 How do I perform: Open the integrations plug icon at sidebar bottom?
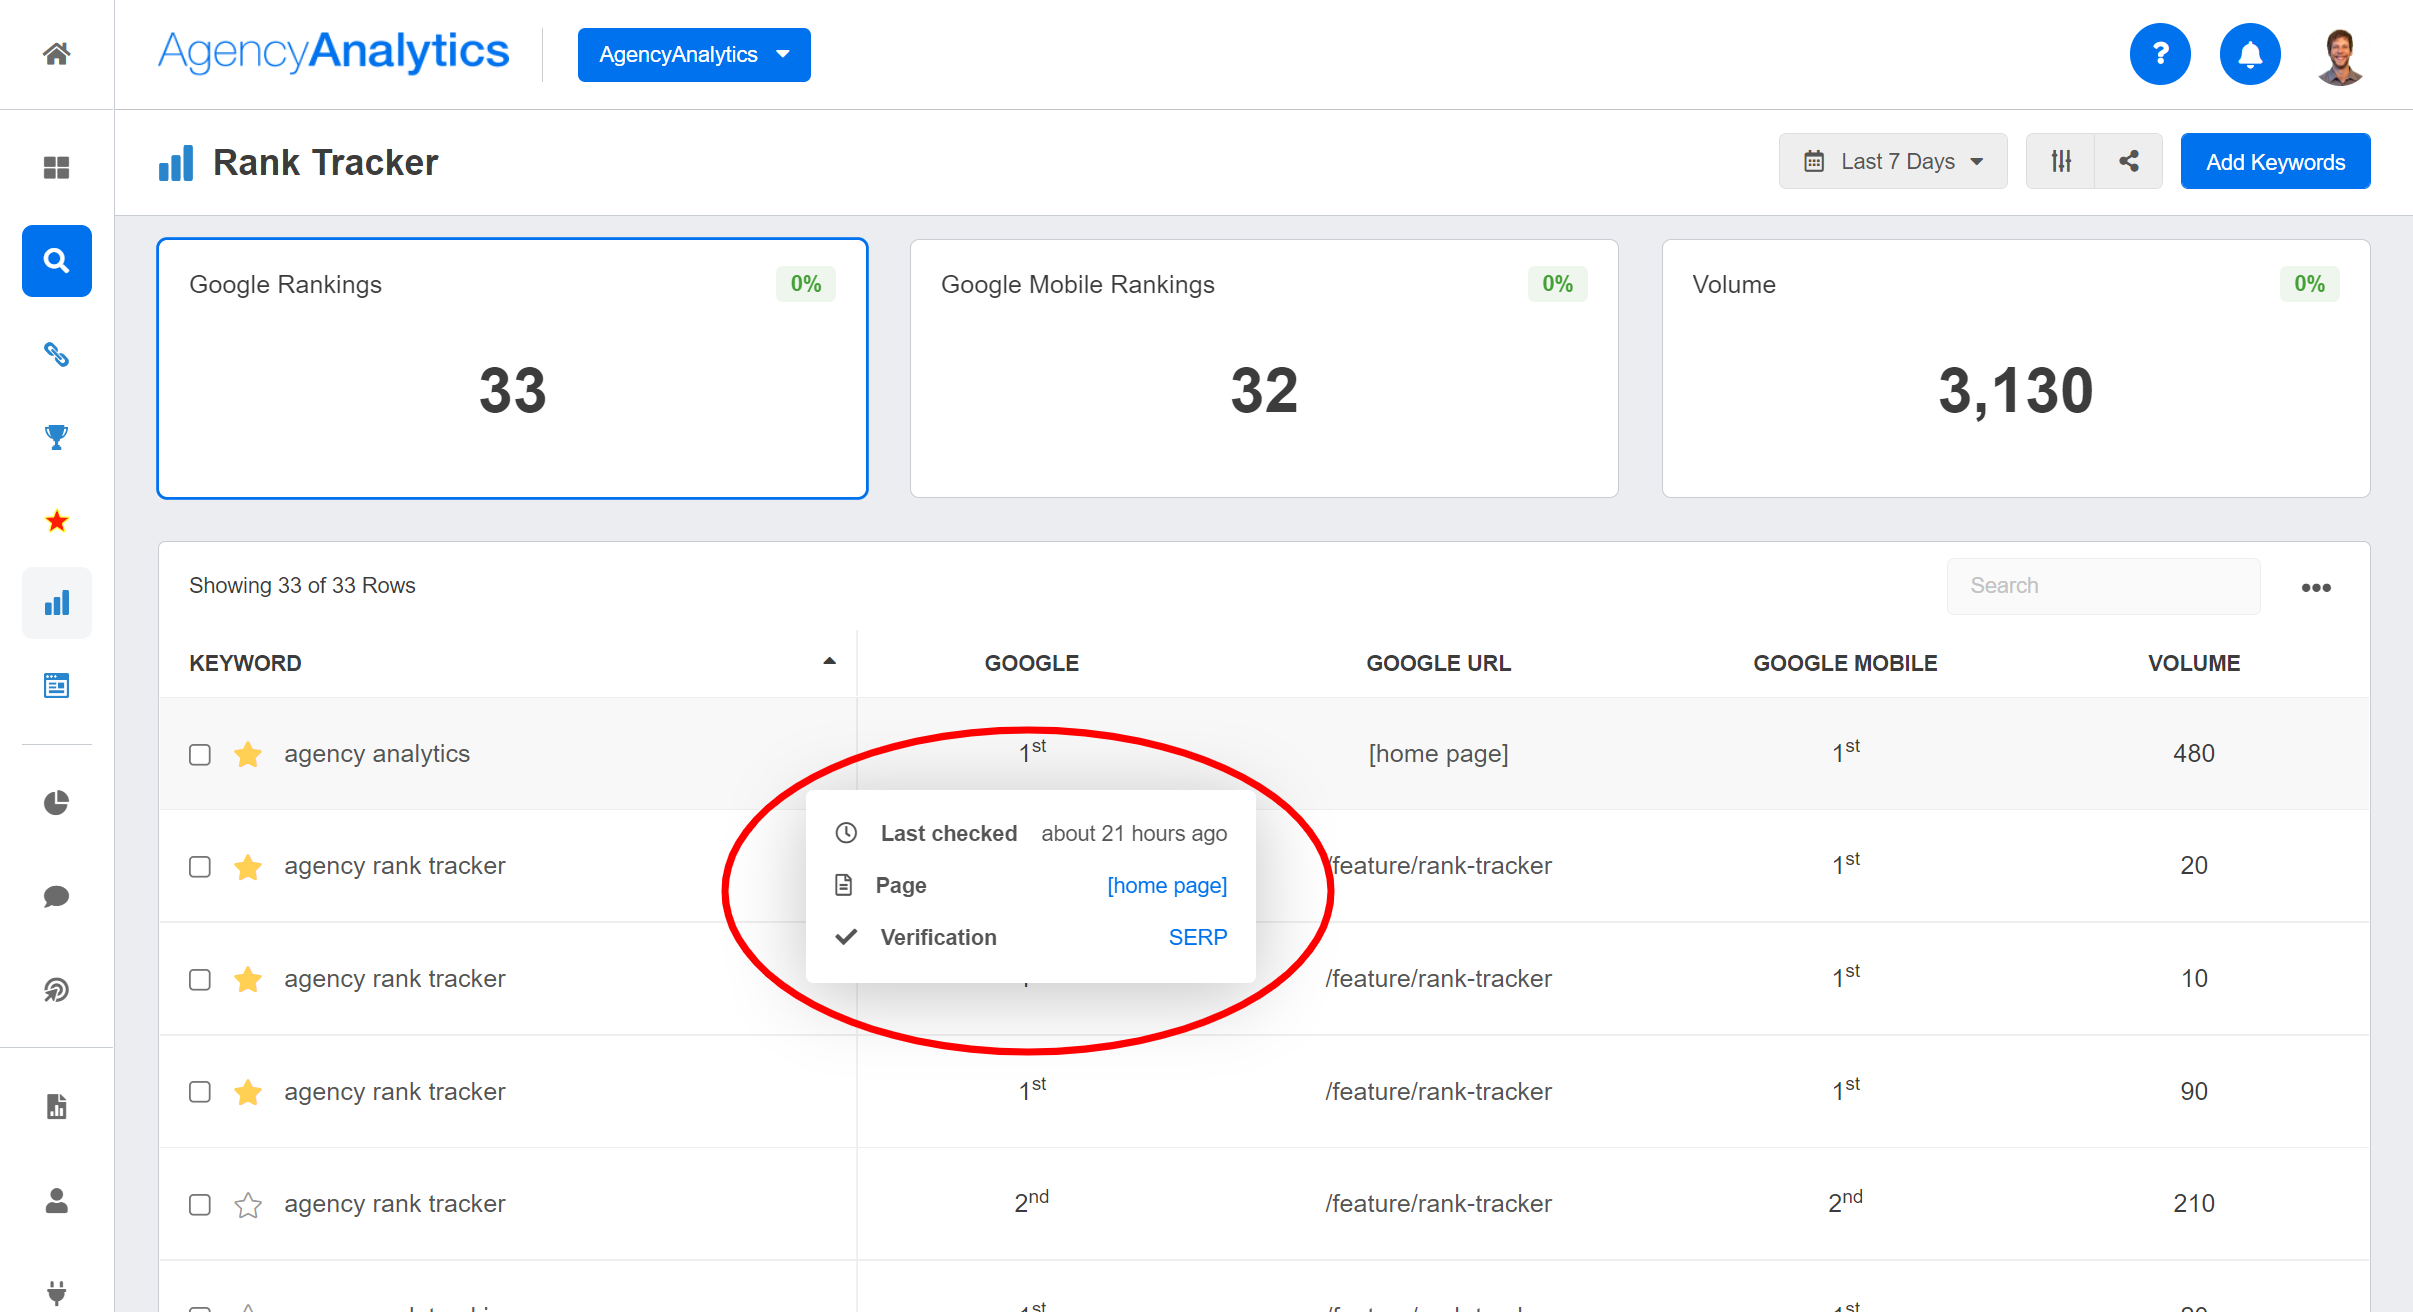[x=57, y=1291]
